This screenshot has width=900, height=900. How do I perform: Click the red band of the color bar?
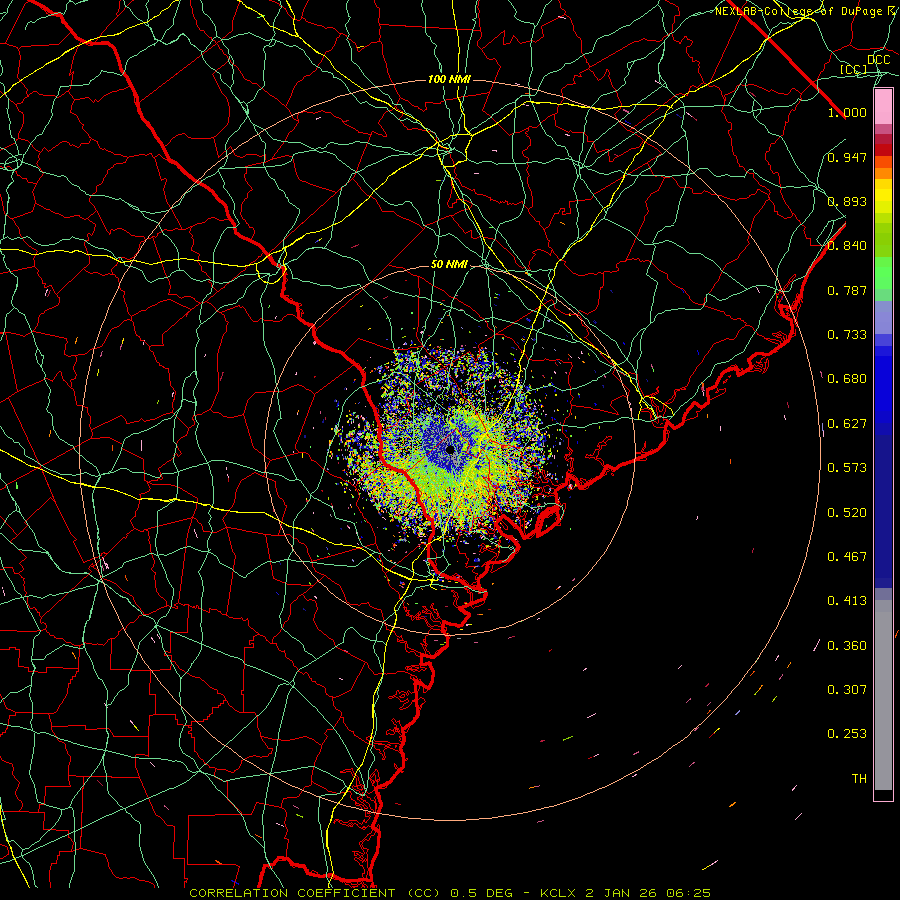pyautogui.click(x=883, y=150)
